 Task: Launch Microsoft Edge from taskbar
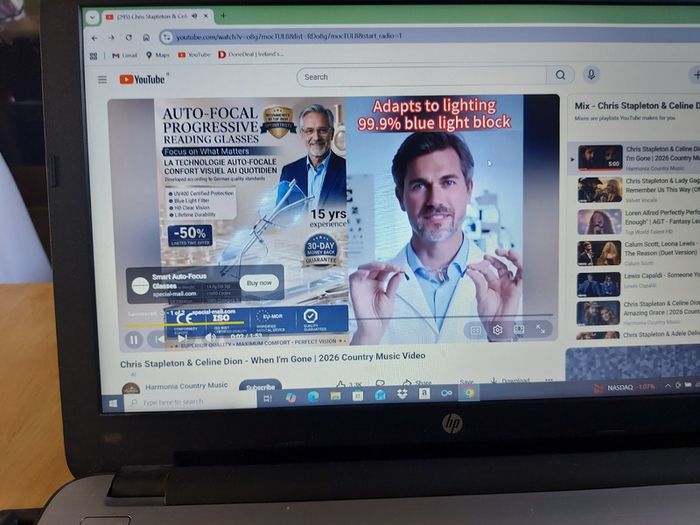pyautogui.click(x=313, y=396)
